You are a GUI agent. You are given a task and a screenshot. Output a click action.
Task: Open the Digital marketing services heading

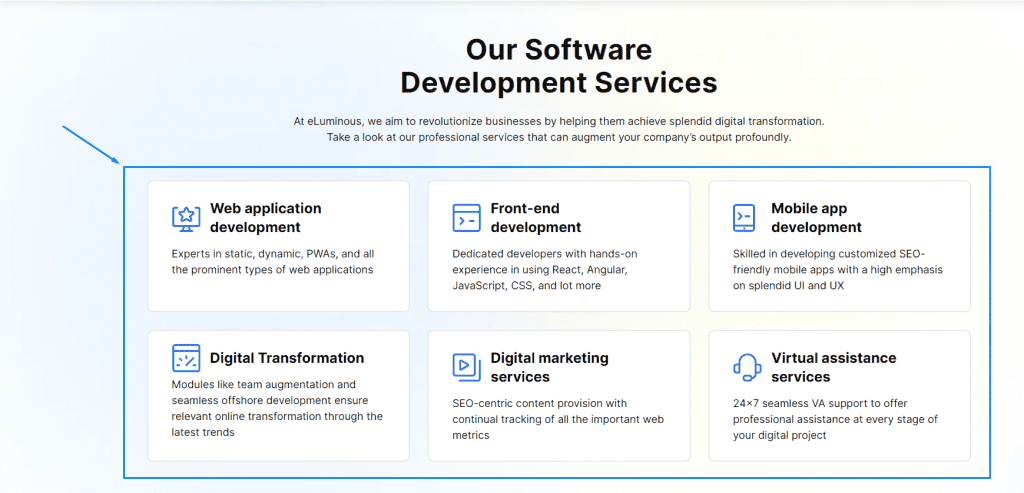tap(549, 368)
